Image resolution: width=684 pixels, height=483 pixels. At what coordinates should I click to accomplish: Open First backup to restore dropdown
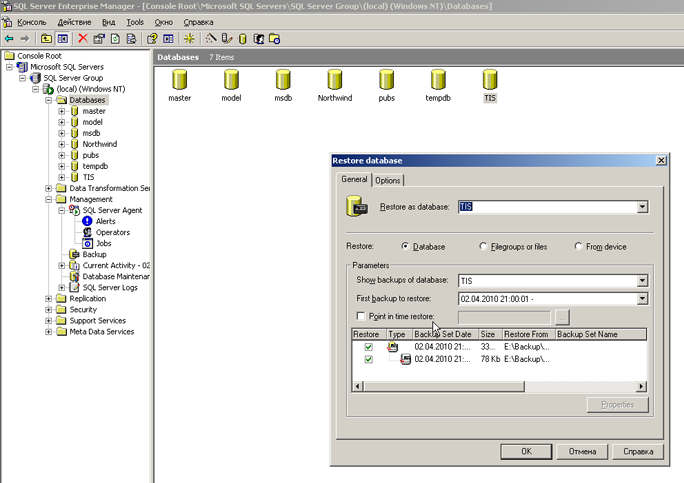[642, 299]
